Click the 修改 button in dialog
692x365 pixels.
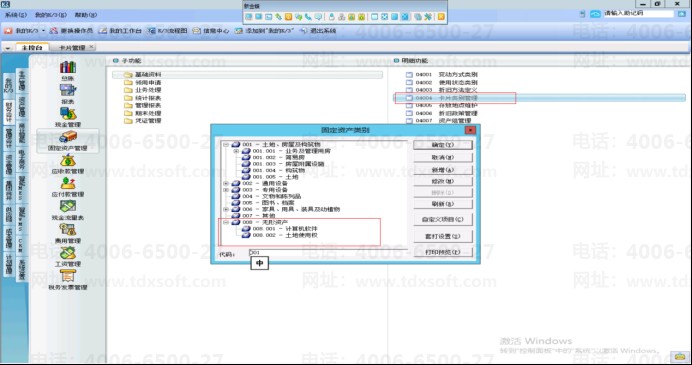443,181
